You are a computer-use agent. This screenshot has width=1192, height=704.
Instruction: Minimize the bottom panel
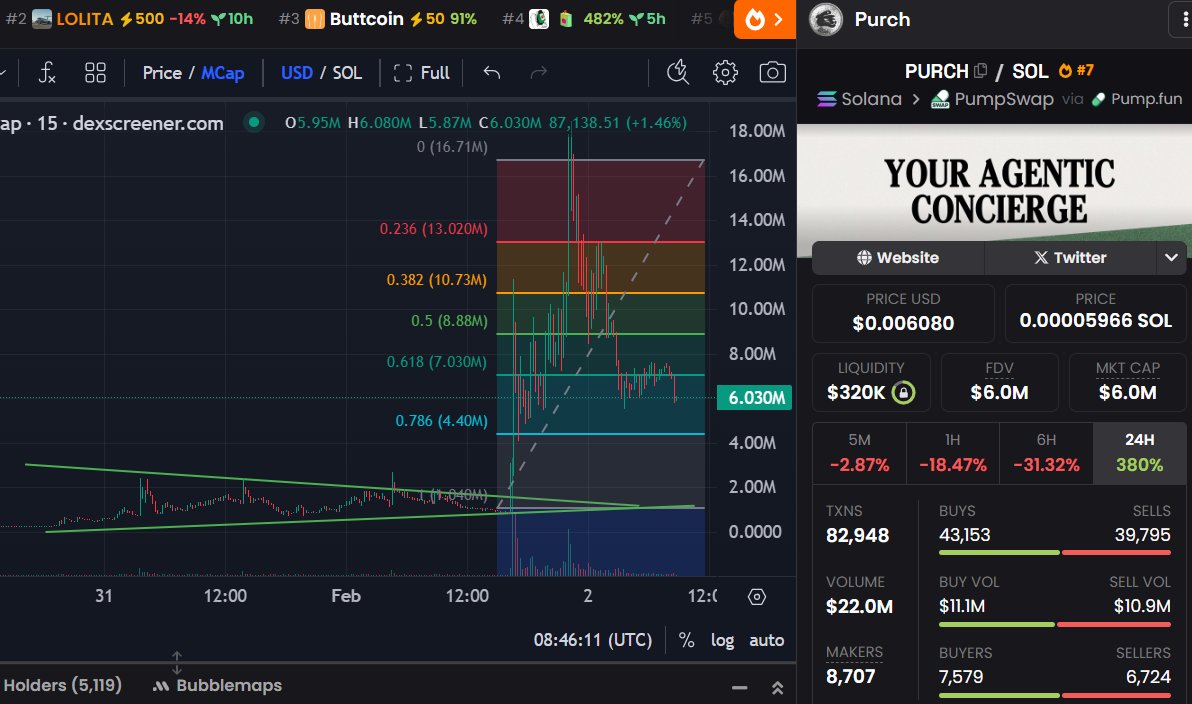pos(740,688)
